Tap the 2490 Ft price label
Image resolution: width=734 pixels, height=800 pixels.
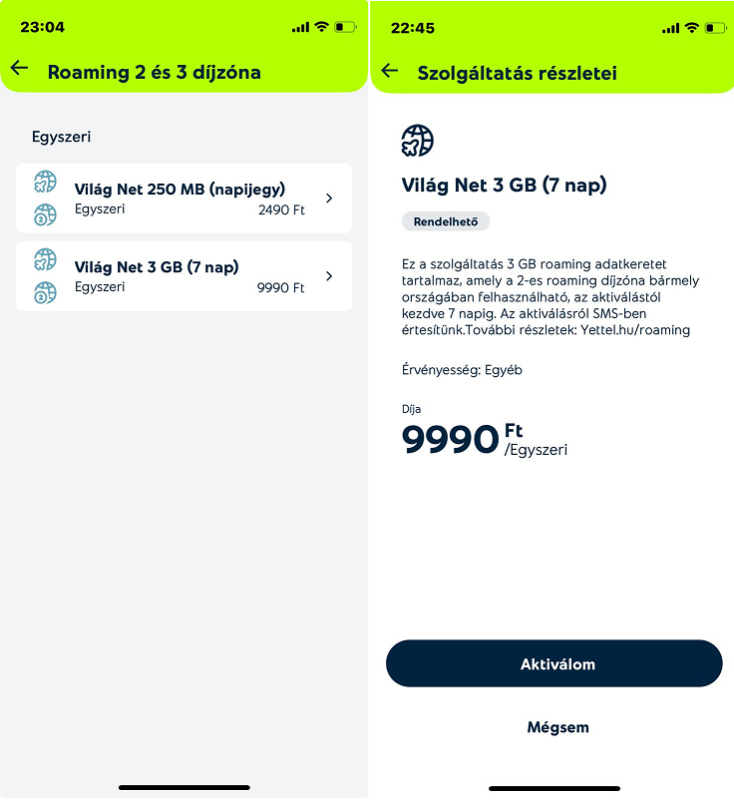coord(281,210)
